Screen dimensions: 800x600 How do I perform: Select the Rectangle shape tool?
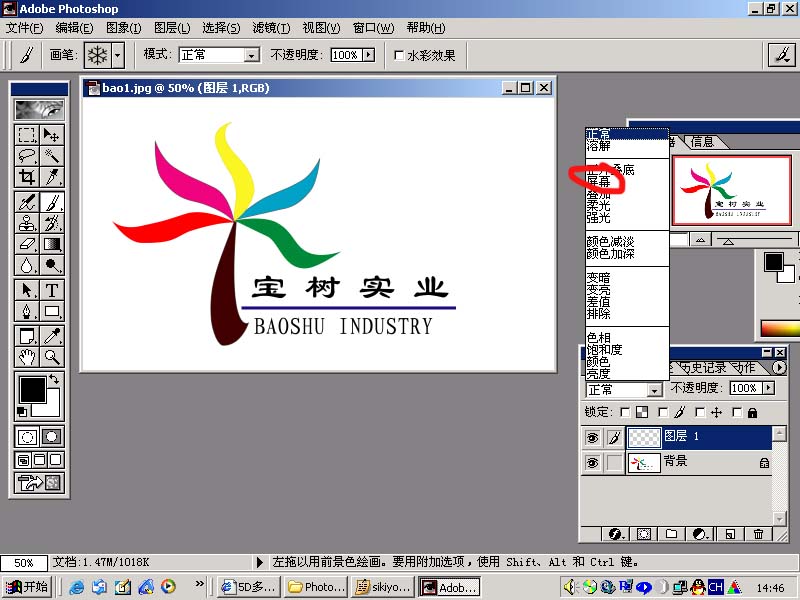pyautogui.click(x=52, y=311)
